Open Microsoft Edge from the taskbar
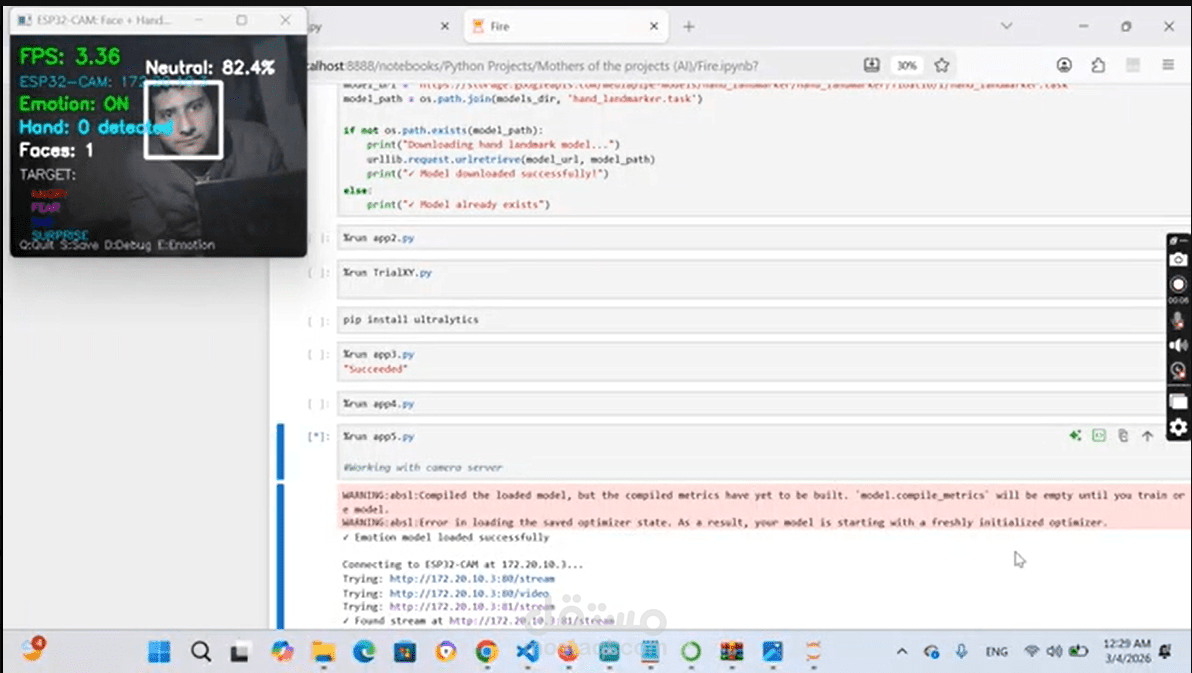 pyautogui.click(x=364, y=652)
